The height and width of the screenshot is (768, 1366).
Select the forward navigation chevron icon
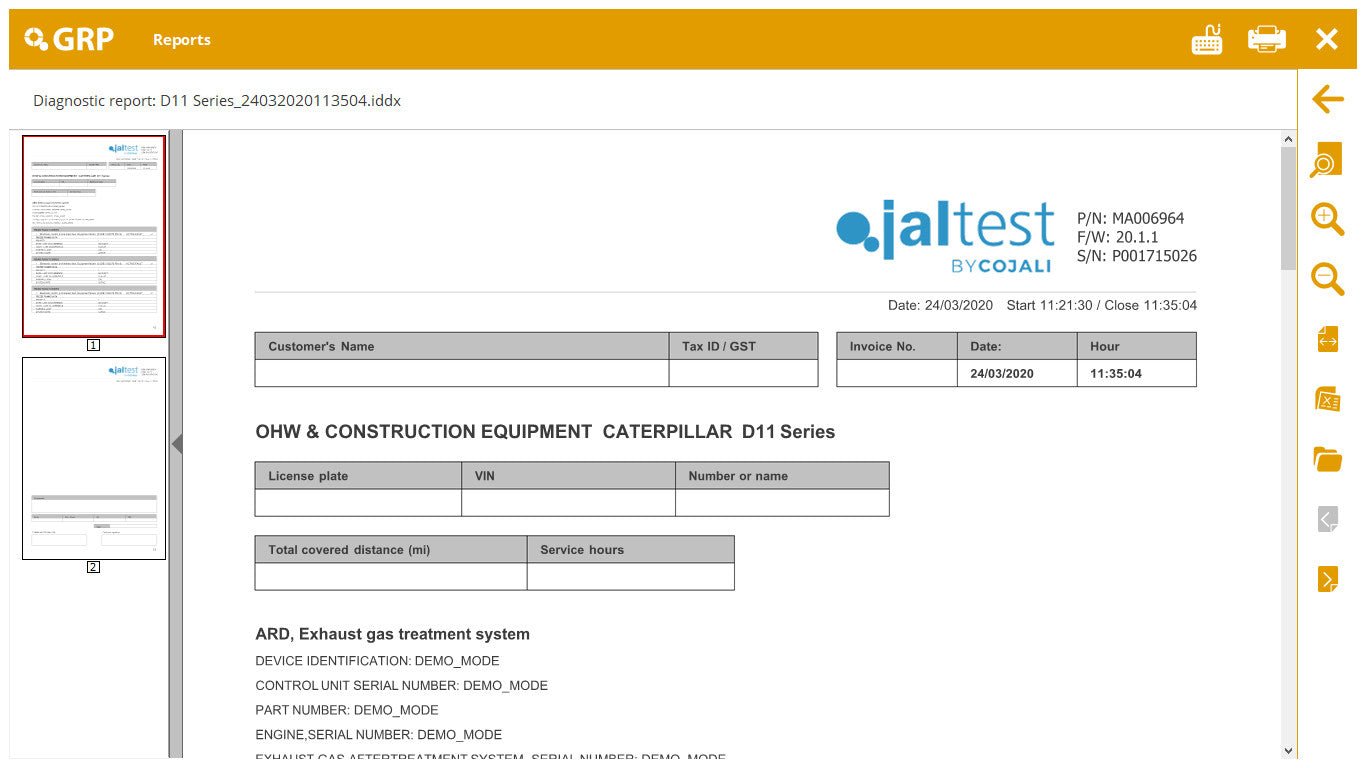coord(1327,578)
